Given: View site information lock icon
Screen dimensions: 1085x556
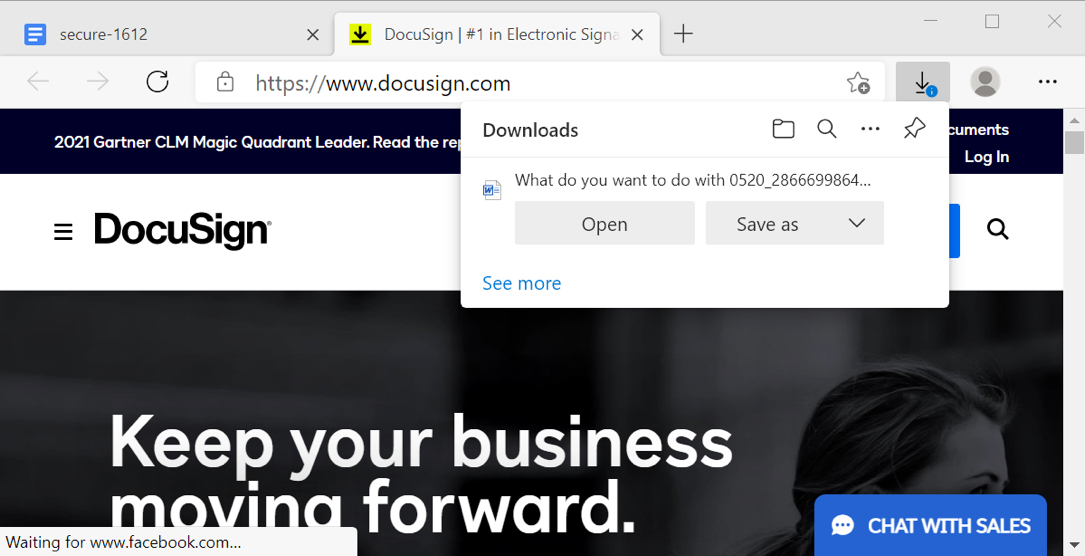Looking at the screenshot, I should (225, 83).
